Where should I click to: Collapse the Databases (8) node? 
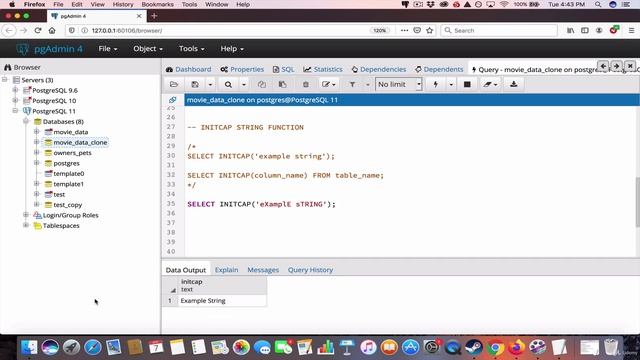click(x=26, y=121)
